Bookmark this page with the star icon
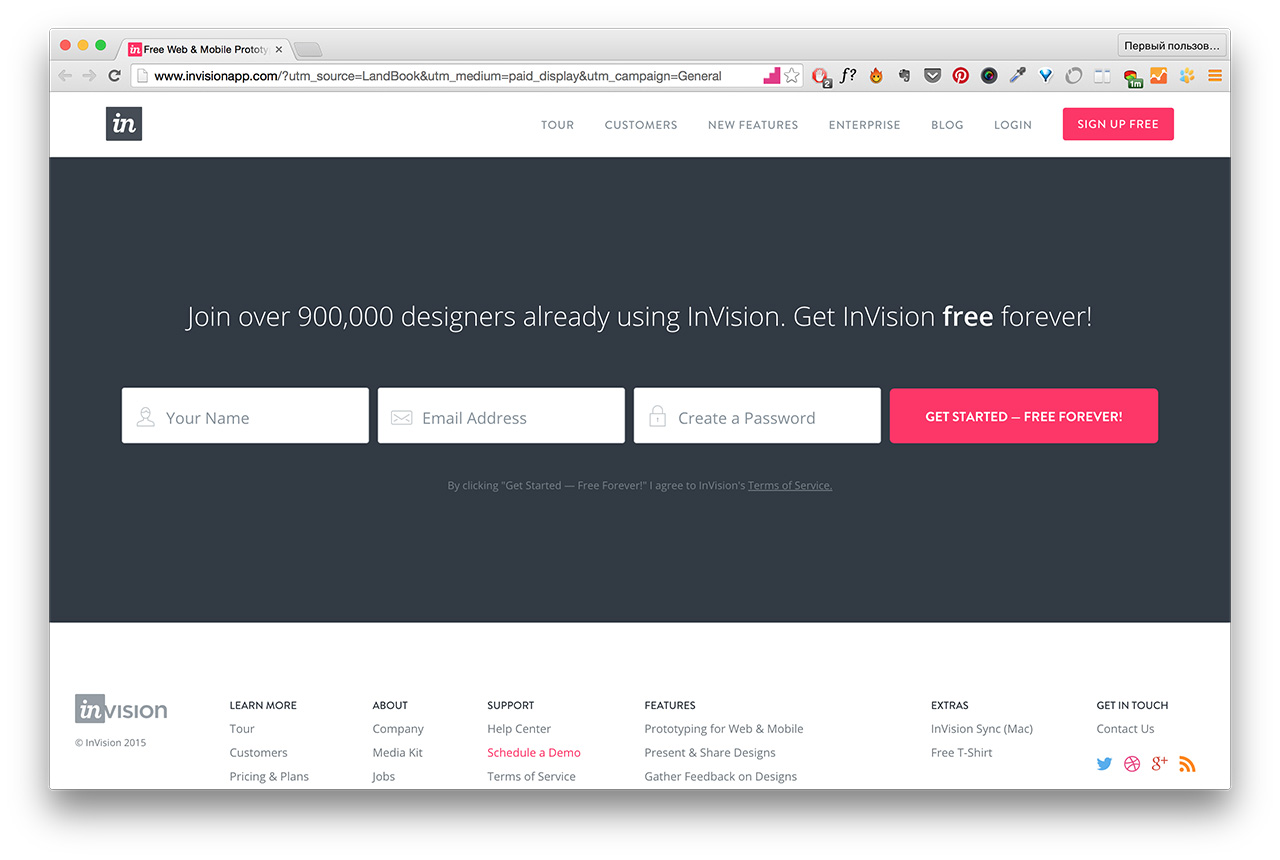This screenshot has height=860, width=1280. (792, 75)
